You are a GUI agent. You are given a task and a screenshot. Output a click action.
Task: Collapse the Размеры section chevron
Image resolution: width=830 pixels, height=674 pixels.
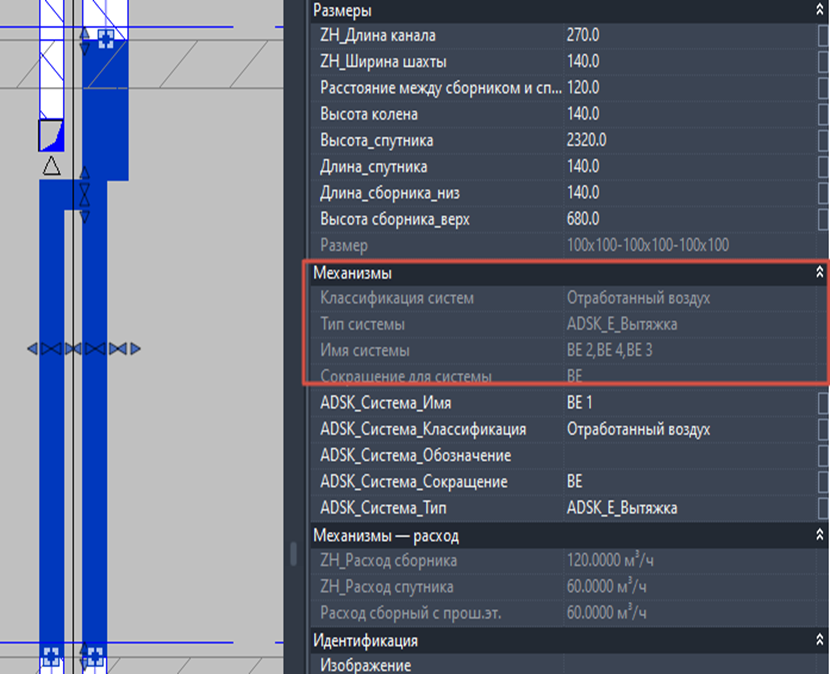[x=819, y=9]
